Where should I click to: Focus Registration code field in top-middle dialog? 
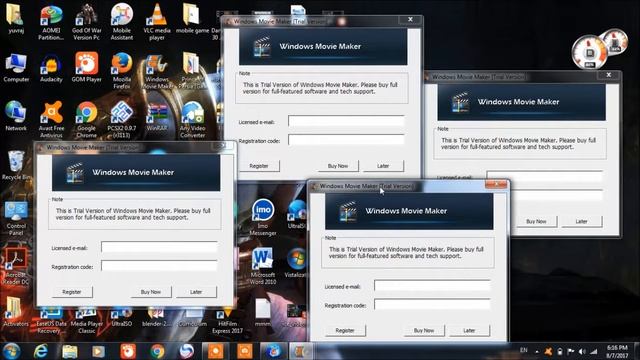point(346,140)
